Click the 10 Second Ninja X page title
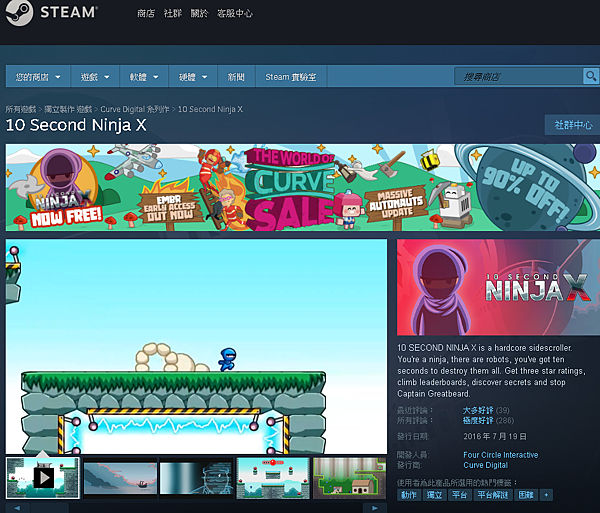This screenshot has height=513, width=600. tap(76, 125)
